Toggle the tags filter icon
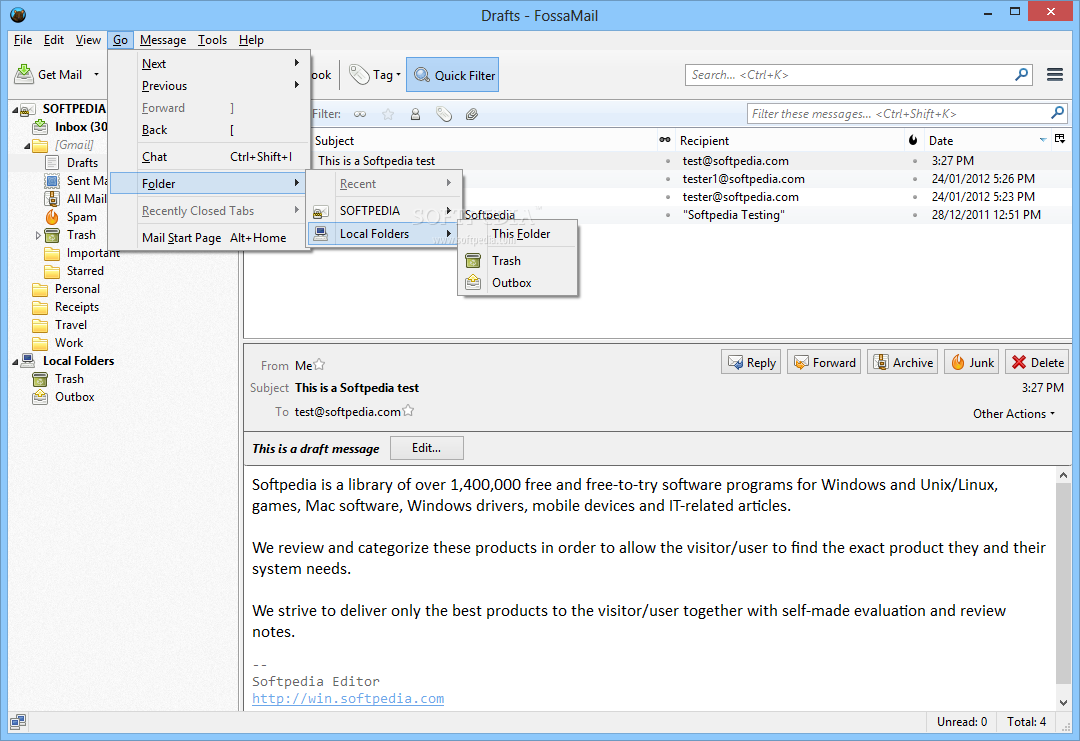The height and width of the screenshot is (741, 1080). (x=444, y=114)
